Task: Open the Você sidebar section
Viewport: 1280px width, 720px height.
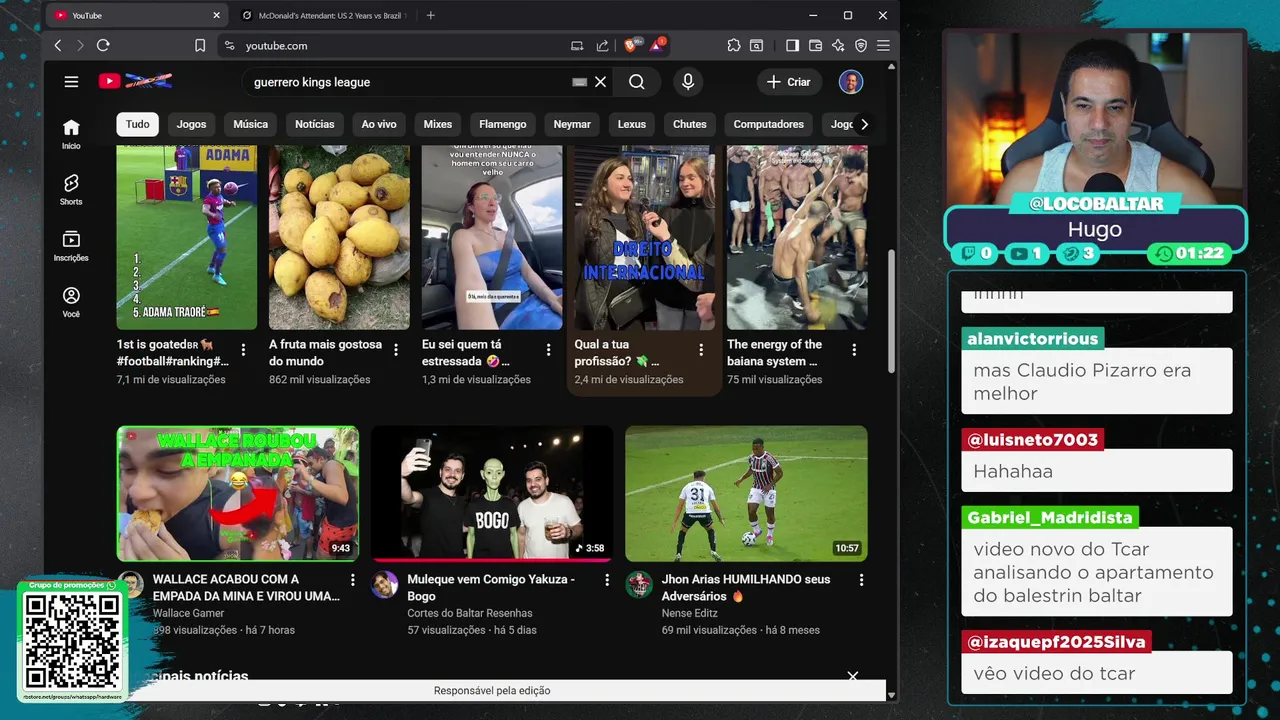Action: [x=71, y=301]
